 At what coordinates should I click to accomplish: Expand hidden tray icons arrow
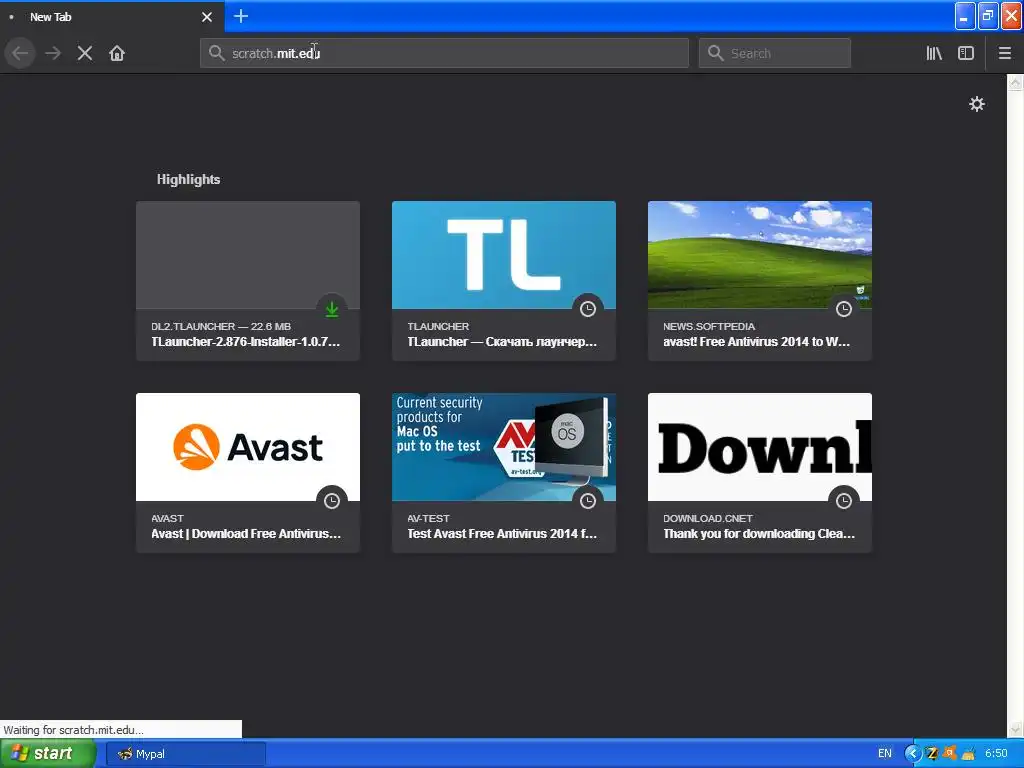tap(912, 754)
